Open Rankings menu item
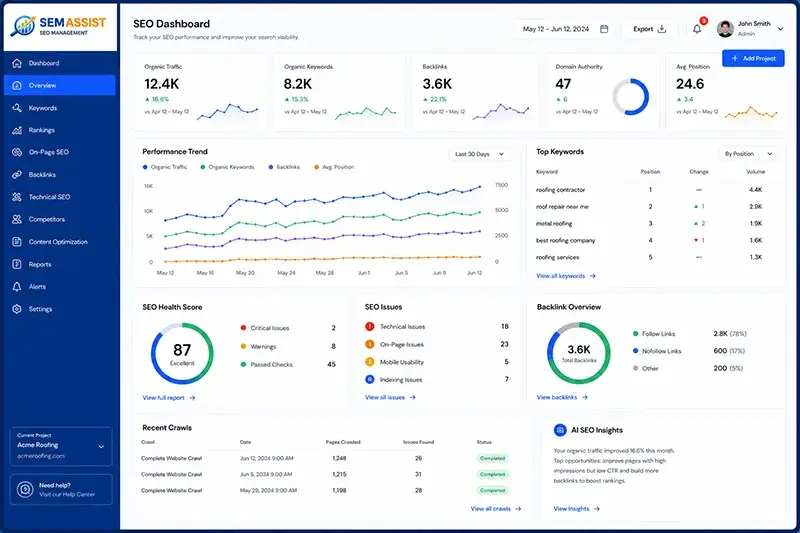 click(x=60, y=130)
